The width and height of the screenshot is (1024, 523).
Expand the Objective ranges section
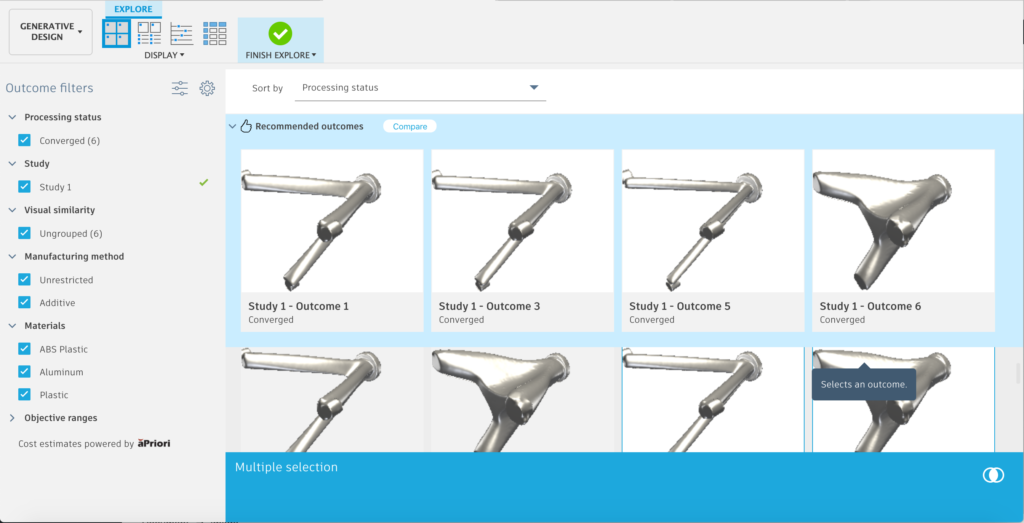[x=12, y=418]
